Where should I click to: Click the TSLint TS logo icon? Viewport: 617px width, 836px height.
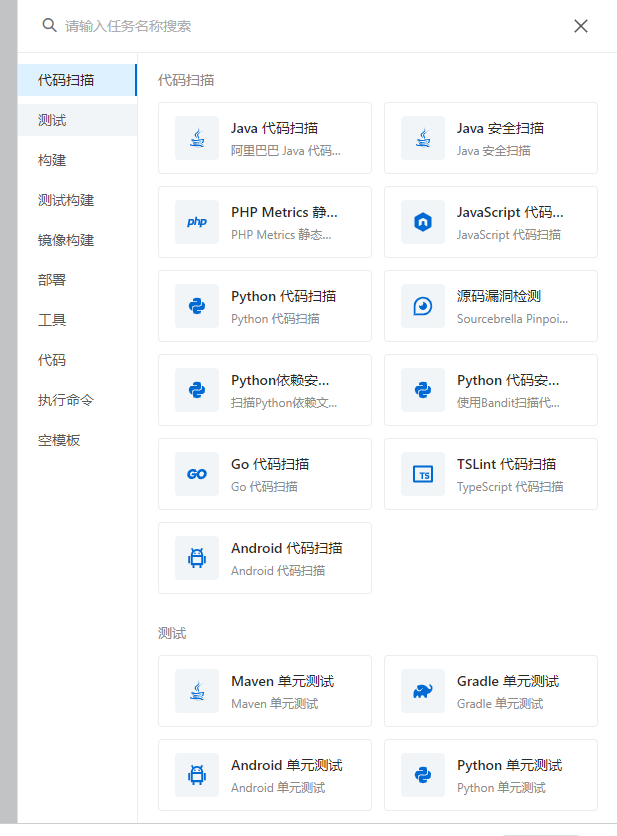(x=423, y=474)
